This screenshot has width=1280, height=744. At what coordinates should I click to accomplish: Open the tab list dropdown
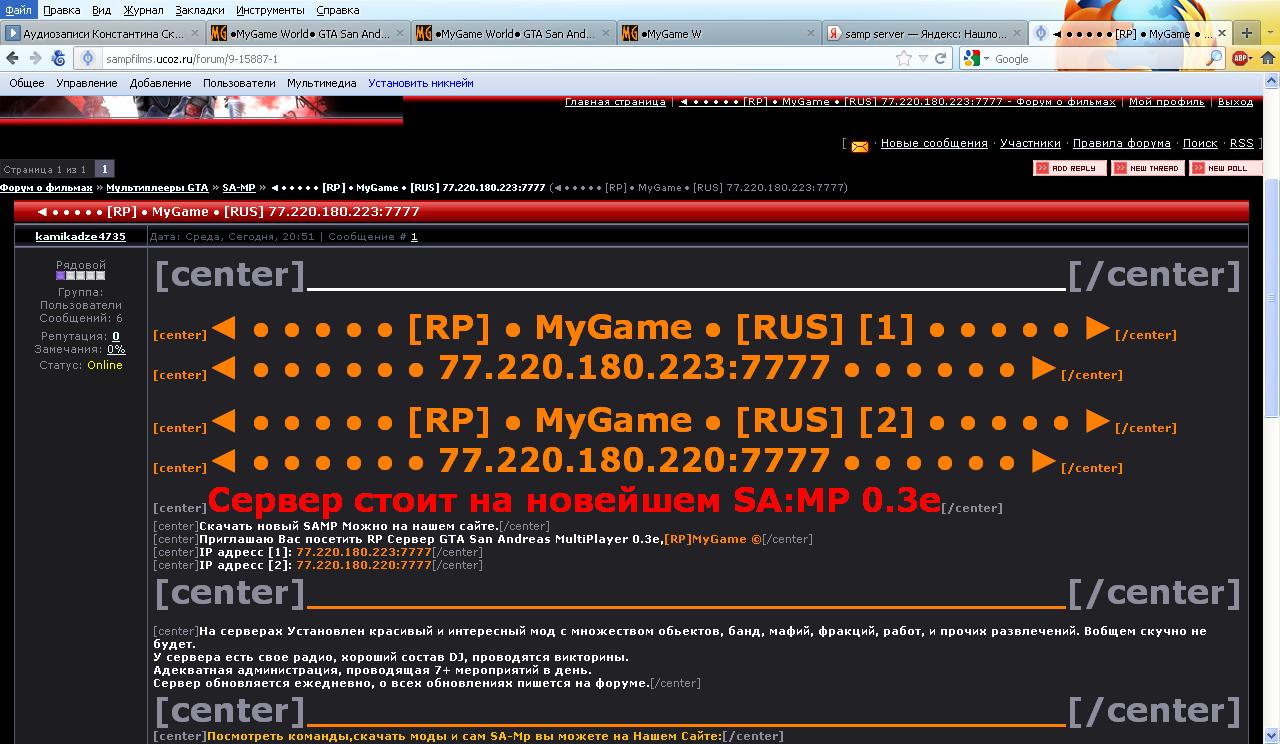1268,33
